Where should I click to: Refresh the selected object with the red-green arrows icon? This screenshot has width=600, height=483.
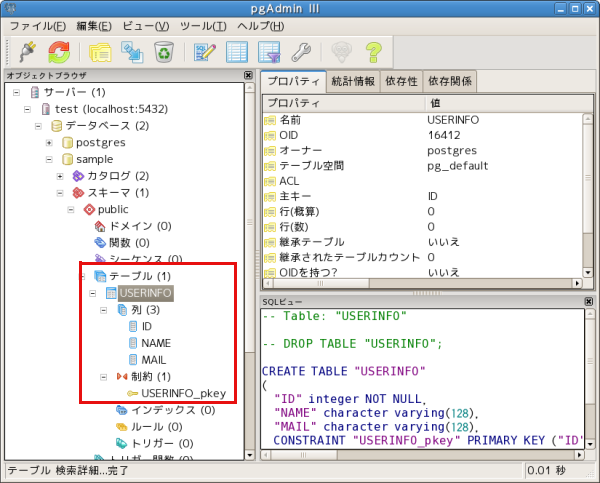point(59,52)
